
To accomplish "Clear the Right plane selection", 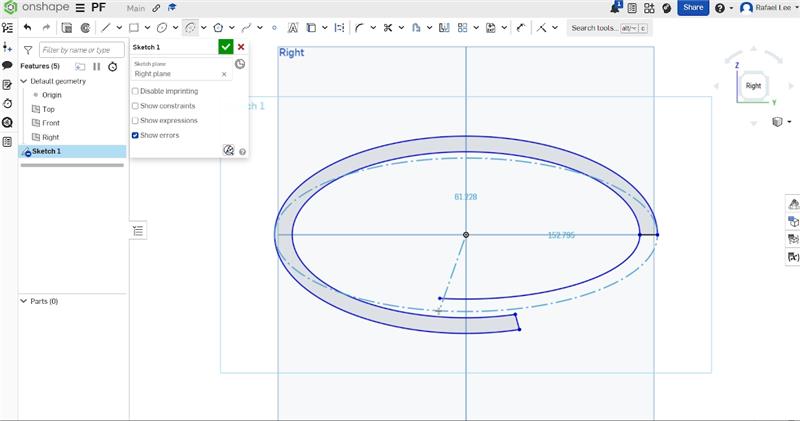I will [224, 74].
